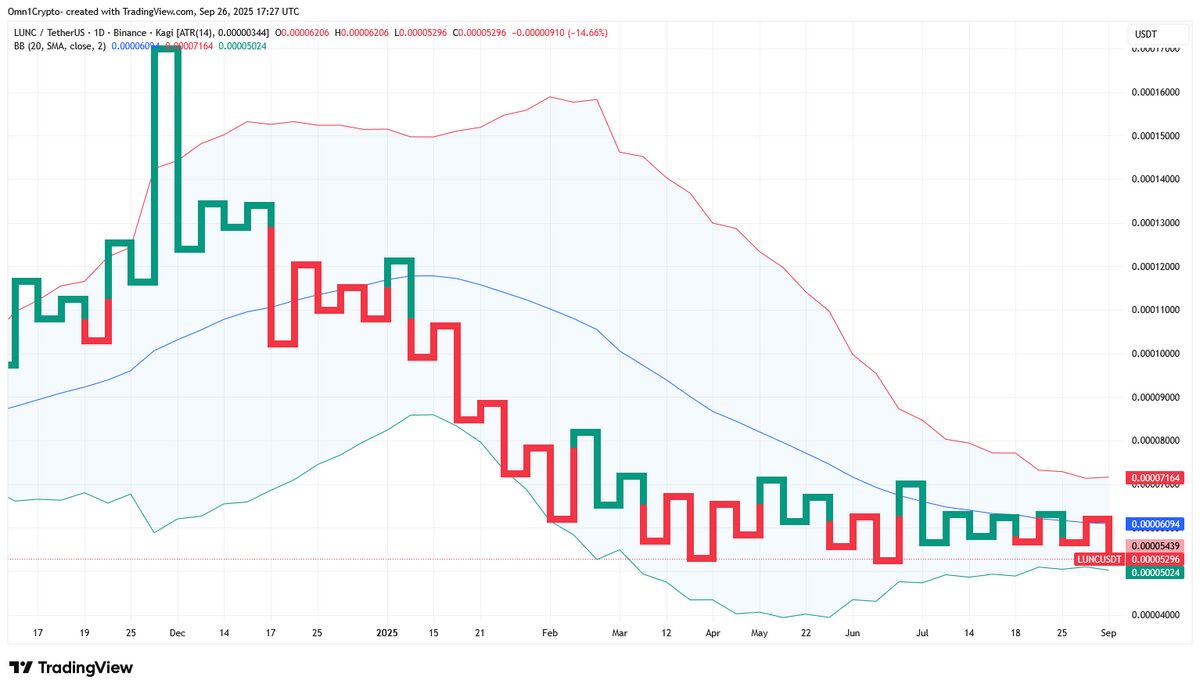Click the red -14.66% change value
The height and width of the screenshot is (691, 1200).
pos(588,33)
